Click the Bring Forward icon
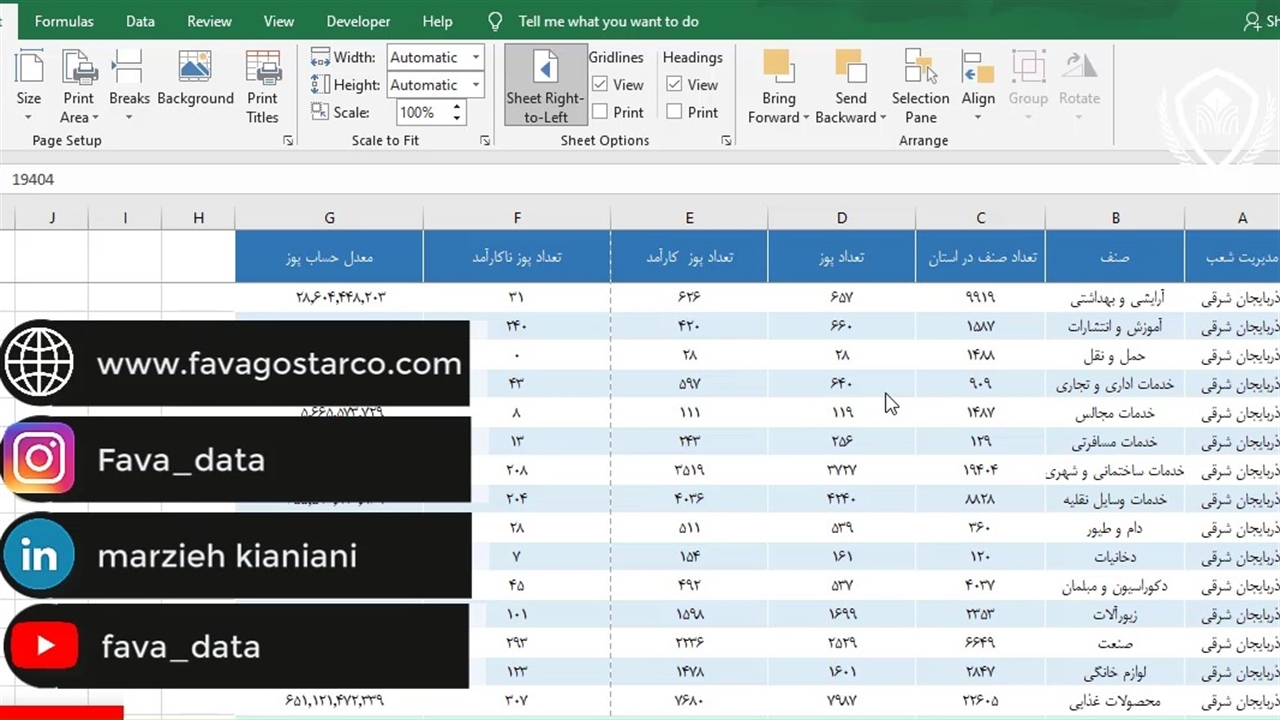The height and width of the screenshot is (720, 1280). tap(778, 68)
